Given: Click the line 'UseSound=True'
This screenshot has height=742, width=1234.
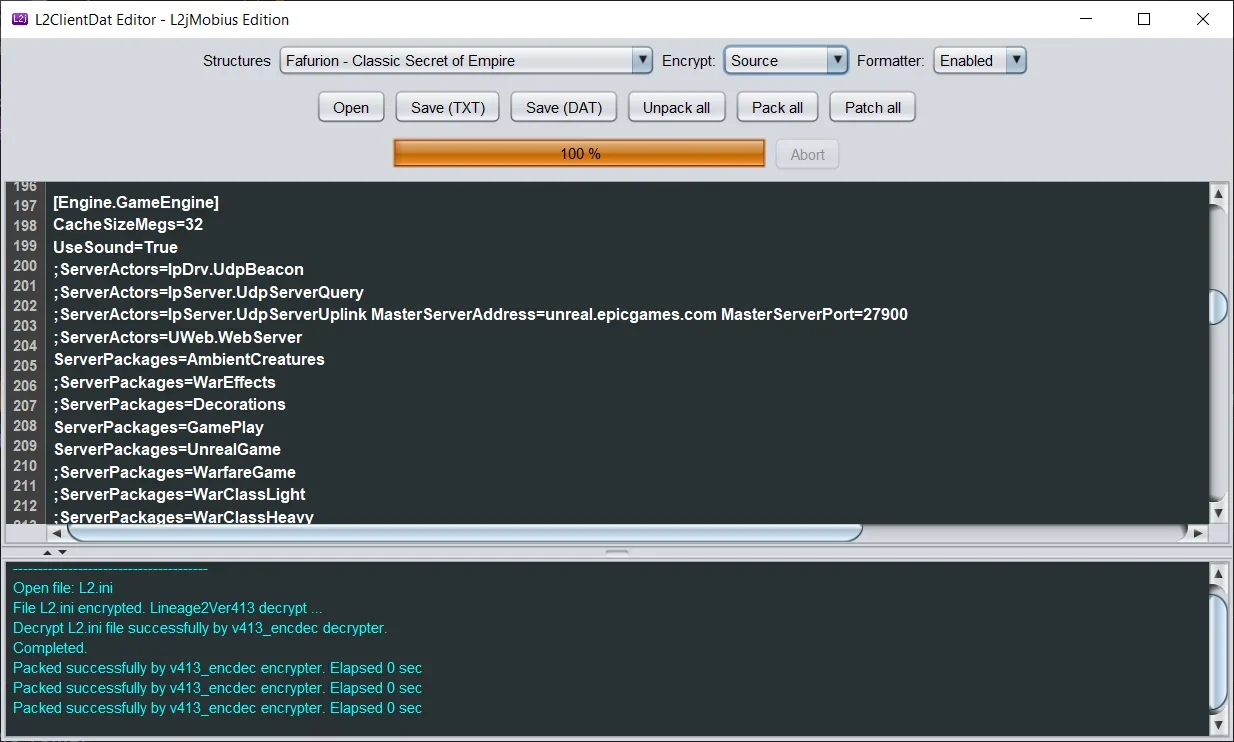Looking at the screenshot, I should tap(115, 247).
